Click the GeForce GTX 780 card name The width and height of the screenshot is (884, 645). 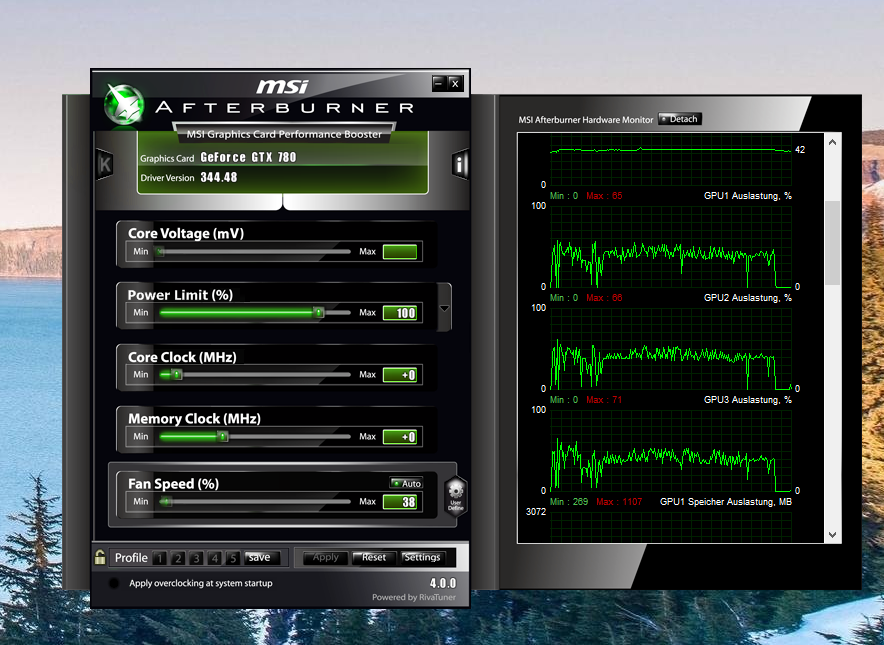[x=248, y=157]
